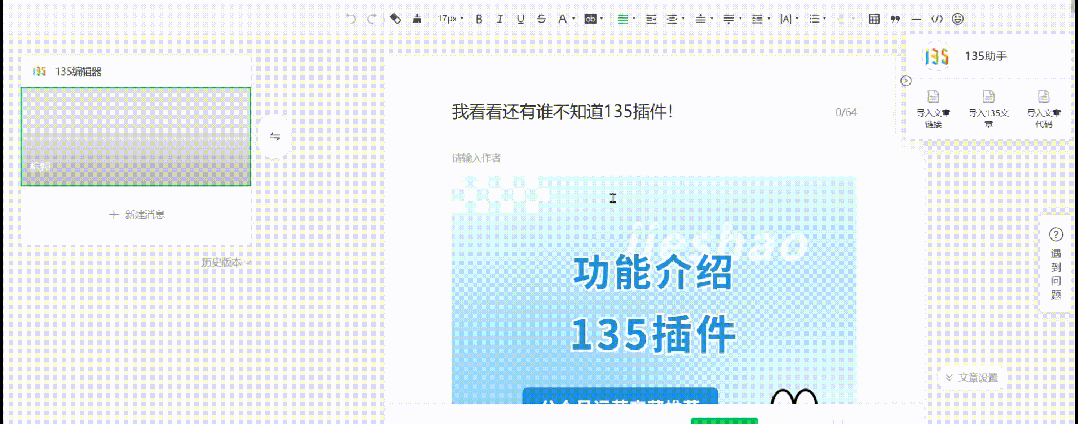This screenshot has width=1078, height=424.
Task: Toggle italic text style
Action: point(500,18)
